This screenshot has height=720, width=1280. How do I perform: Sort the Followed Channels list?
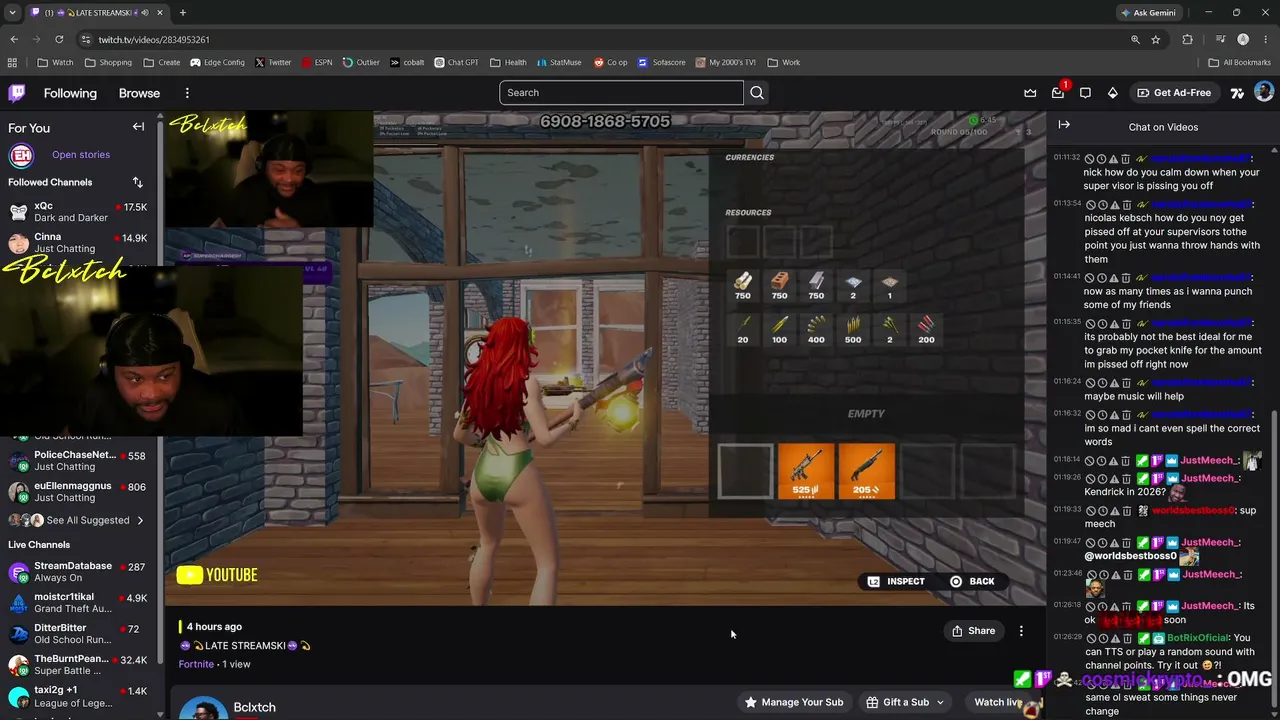pyautogui.click(x=138, y=182)
